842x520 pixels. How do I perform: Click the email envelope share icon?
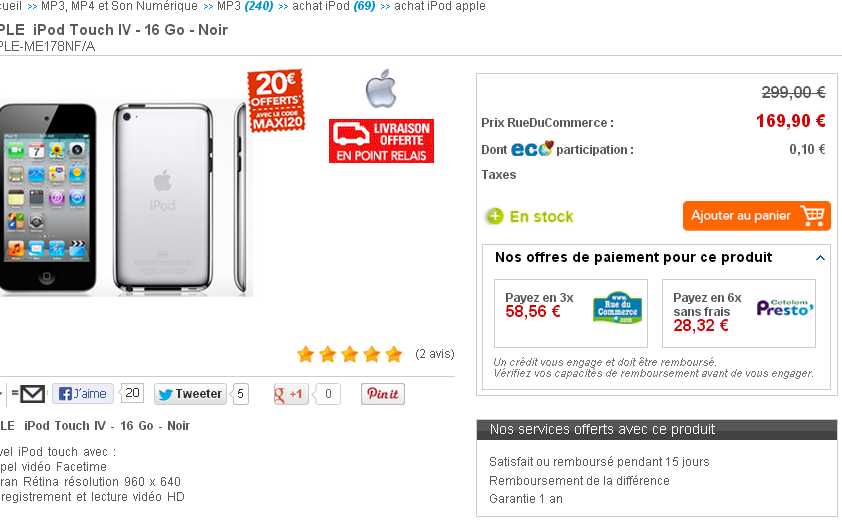[32, 394]
